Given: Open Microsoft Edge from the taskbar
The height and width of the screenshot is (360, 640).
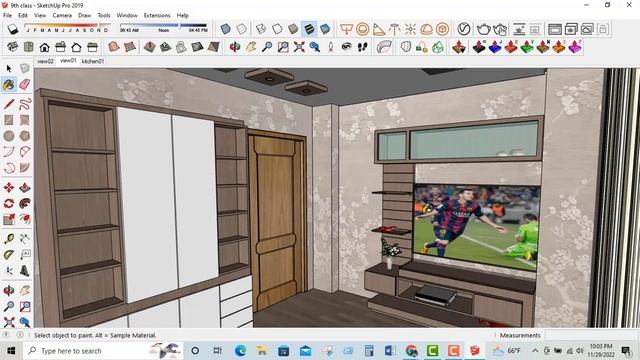Looking at the screenshot, I should click(240, 351).
